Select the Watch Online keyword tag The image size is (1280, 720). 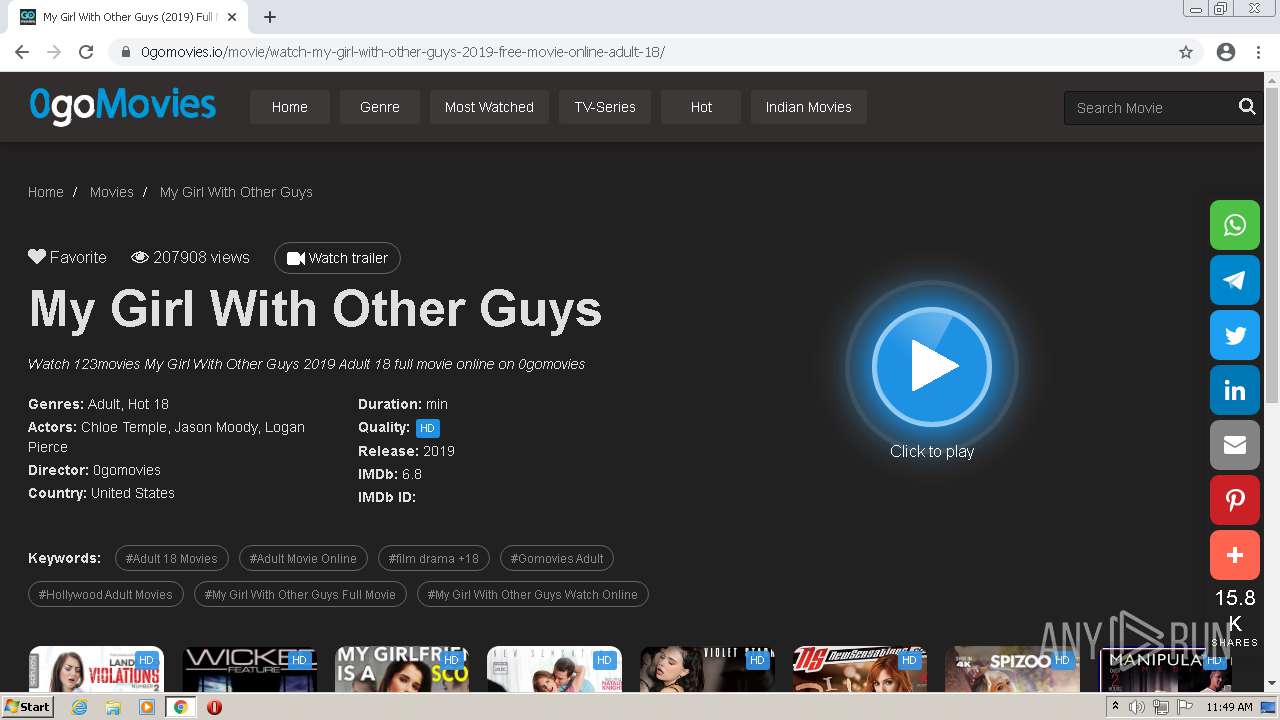tap(533, 594)
